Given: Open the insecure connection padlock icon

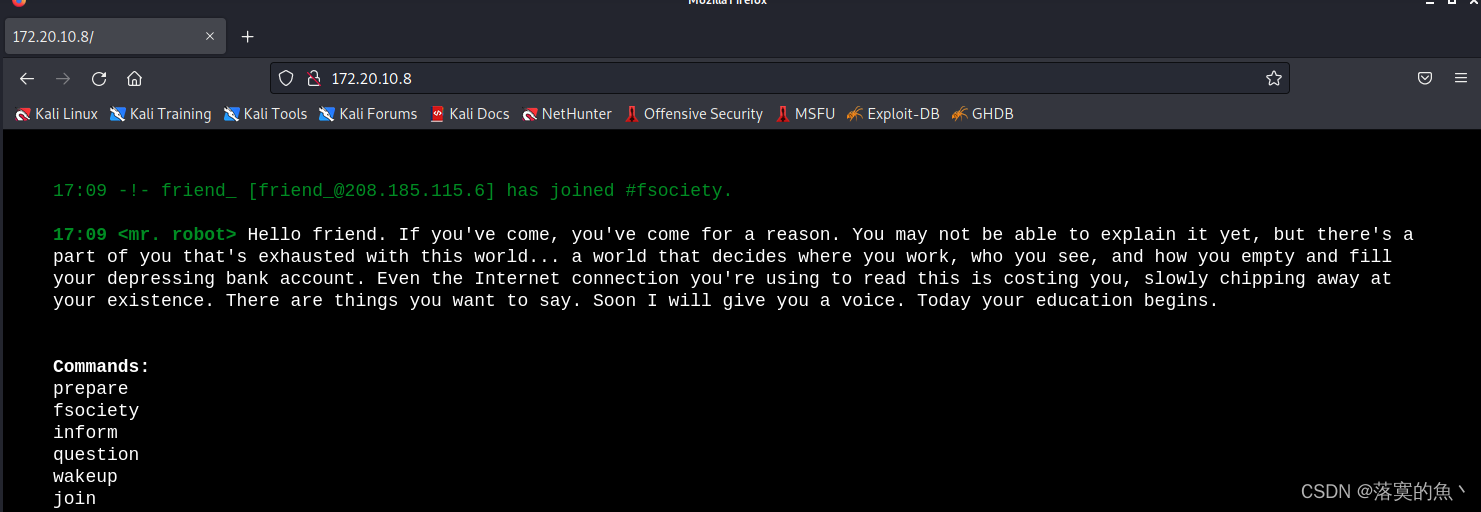Looking at the screenshot, I should point(313,78).
